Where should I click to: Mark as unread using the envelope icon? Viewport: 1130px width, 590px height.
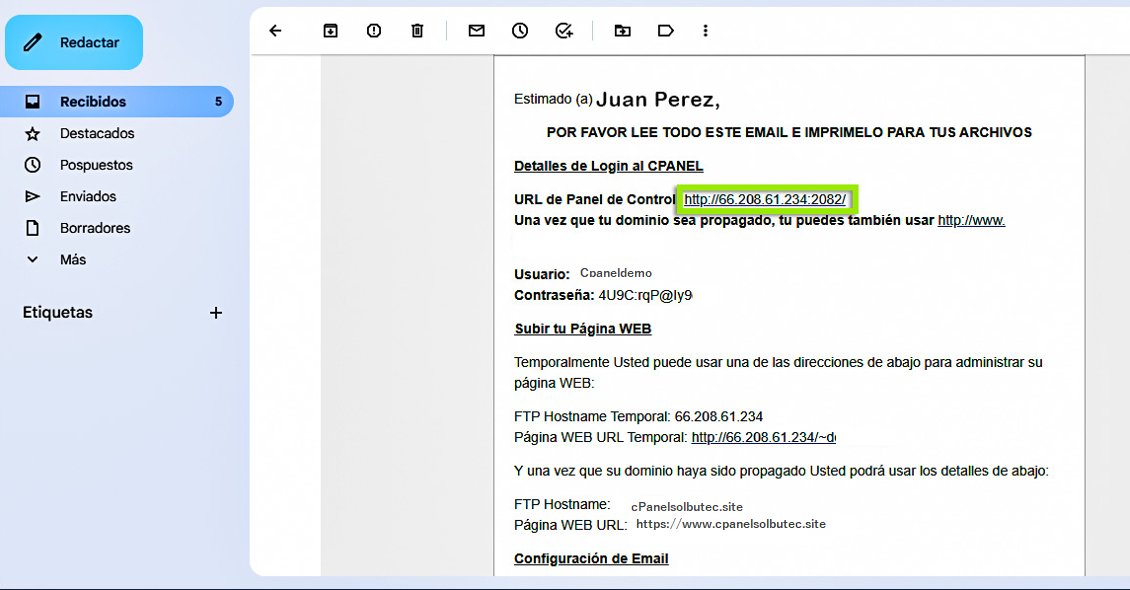pyautogui.click(x=476, y=31)
